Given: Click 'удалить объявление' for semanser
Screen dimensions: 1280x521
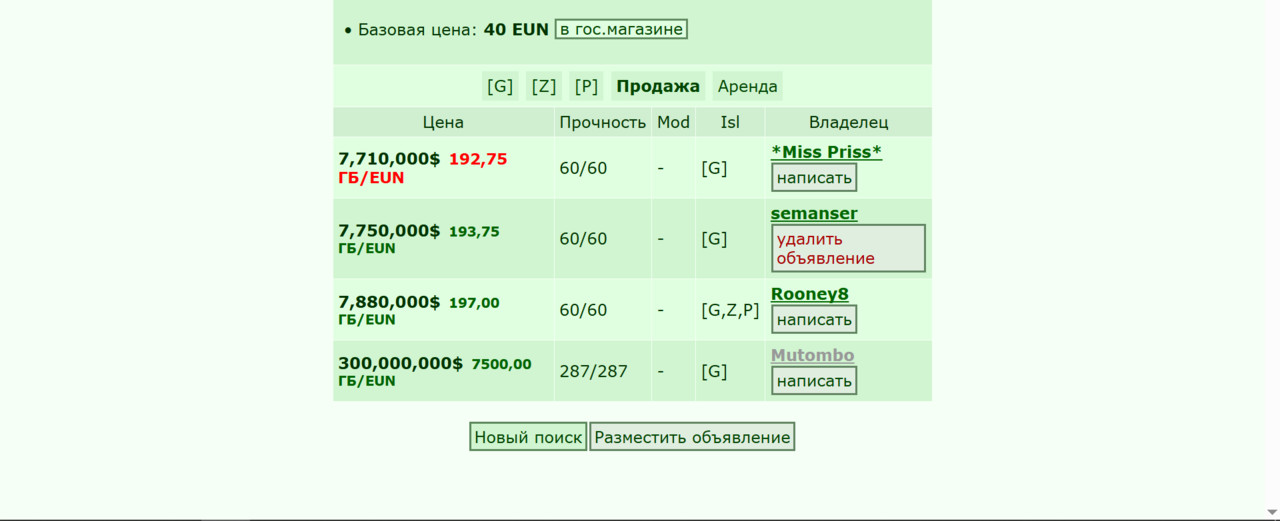Looking at the screenshot, I should (848, 248).
